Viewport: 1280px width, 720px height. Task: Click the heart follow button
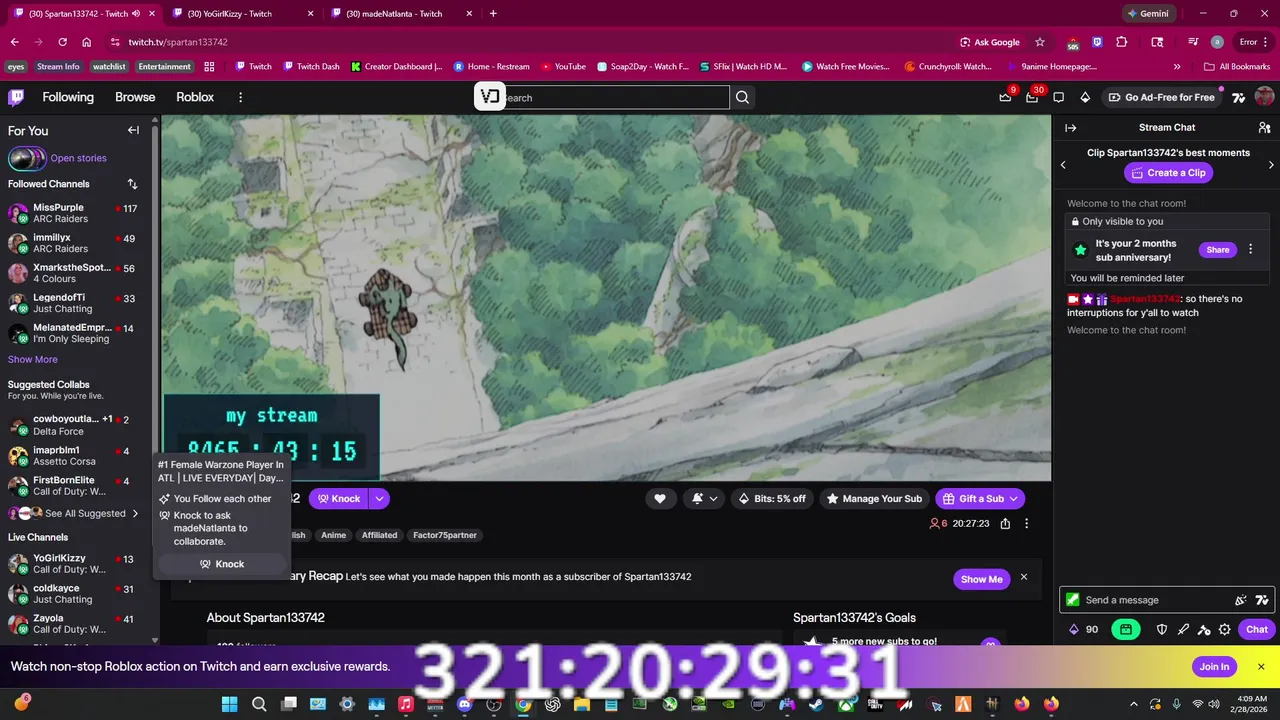click(660, 498)
